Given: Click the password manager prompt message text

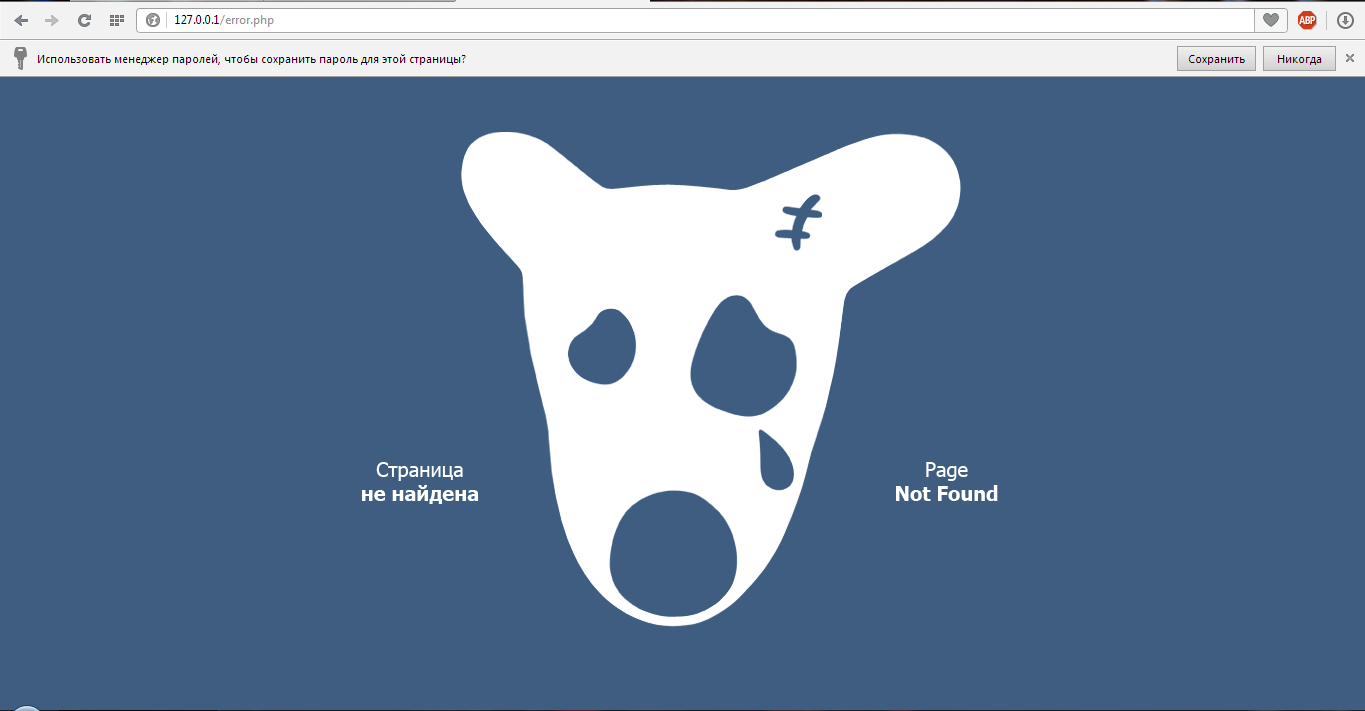Looking at the screenshot, I should coord(251,59).
